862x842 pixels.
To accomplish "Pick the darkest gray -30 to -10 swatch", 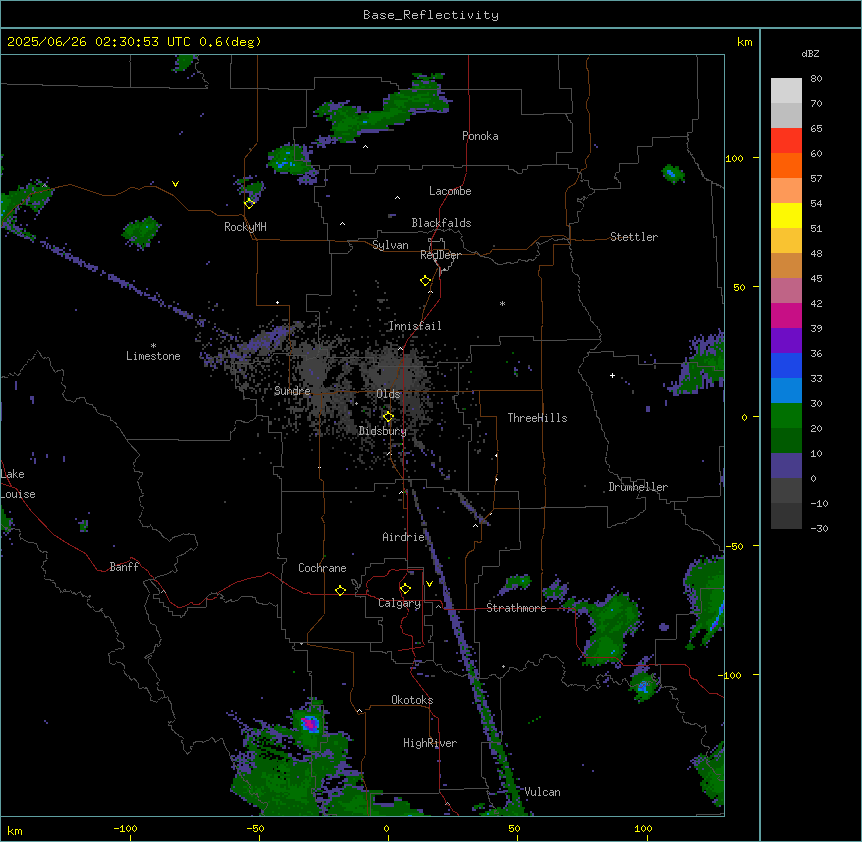I will (786, 516).
